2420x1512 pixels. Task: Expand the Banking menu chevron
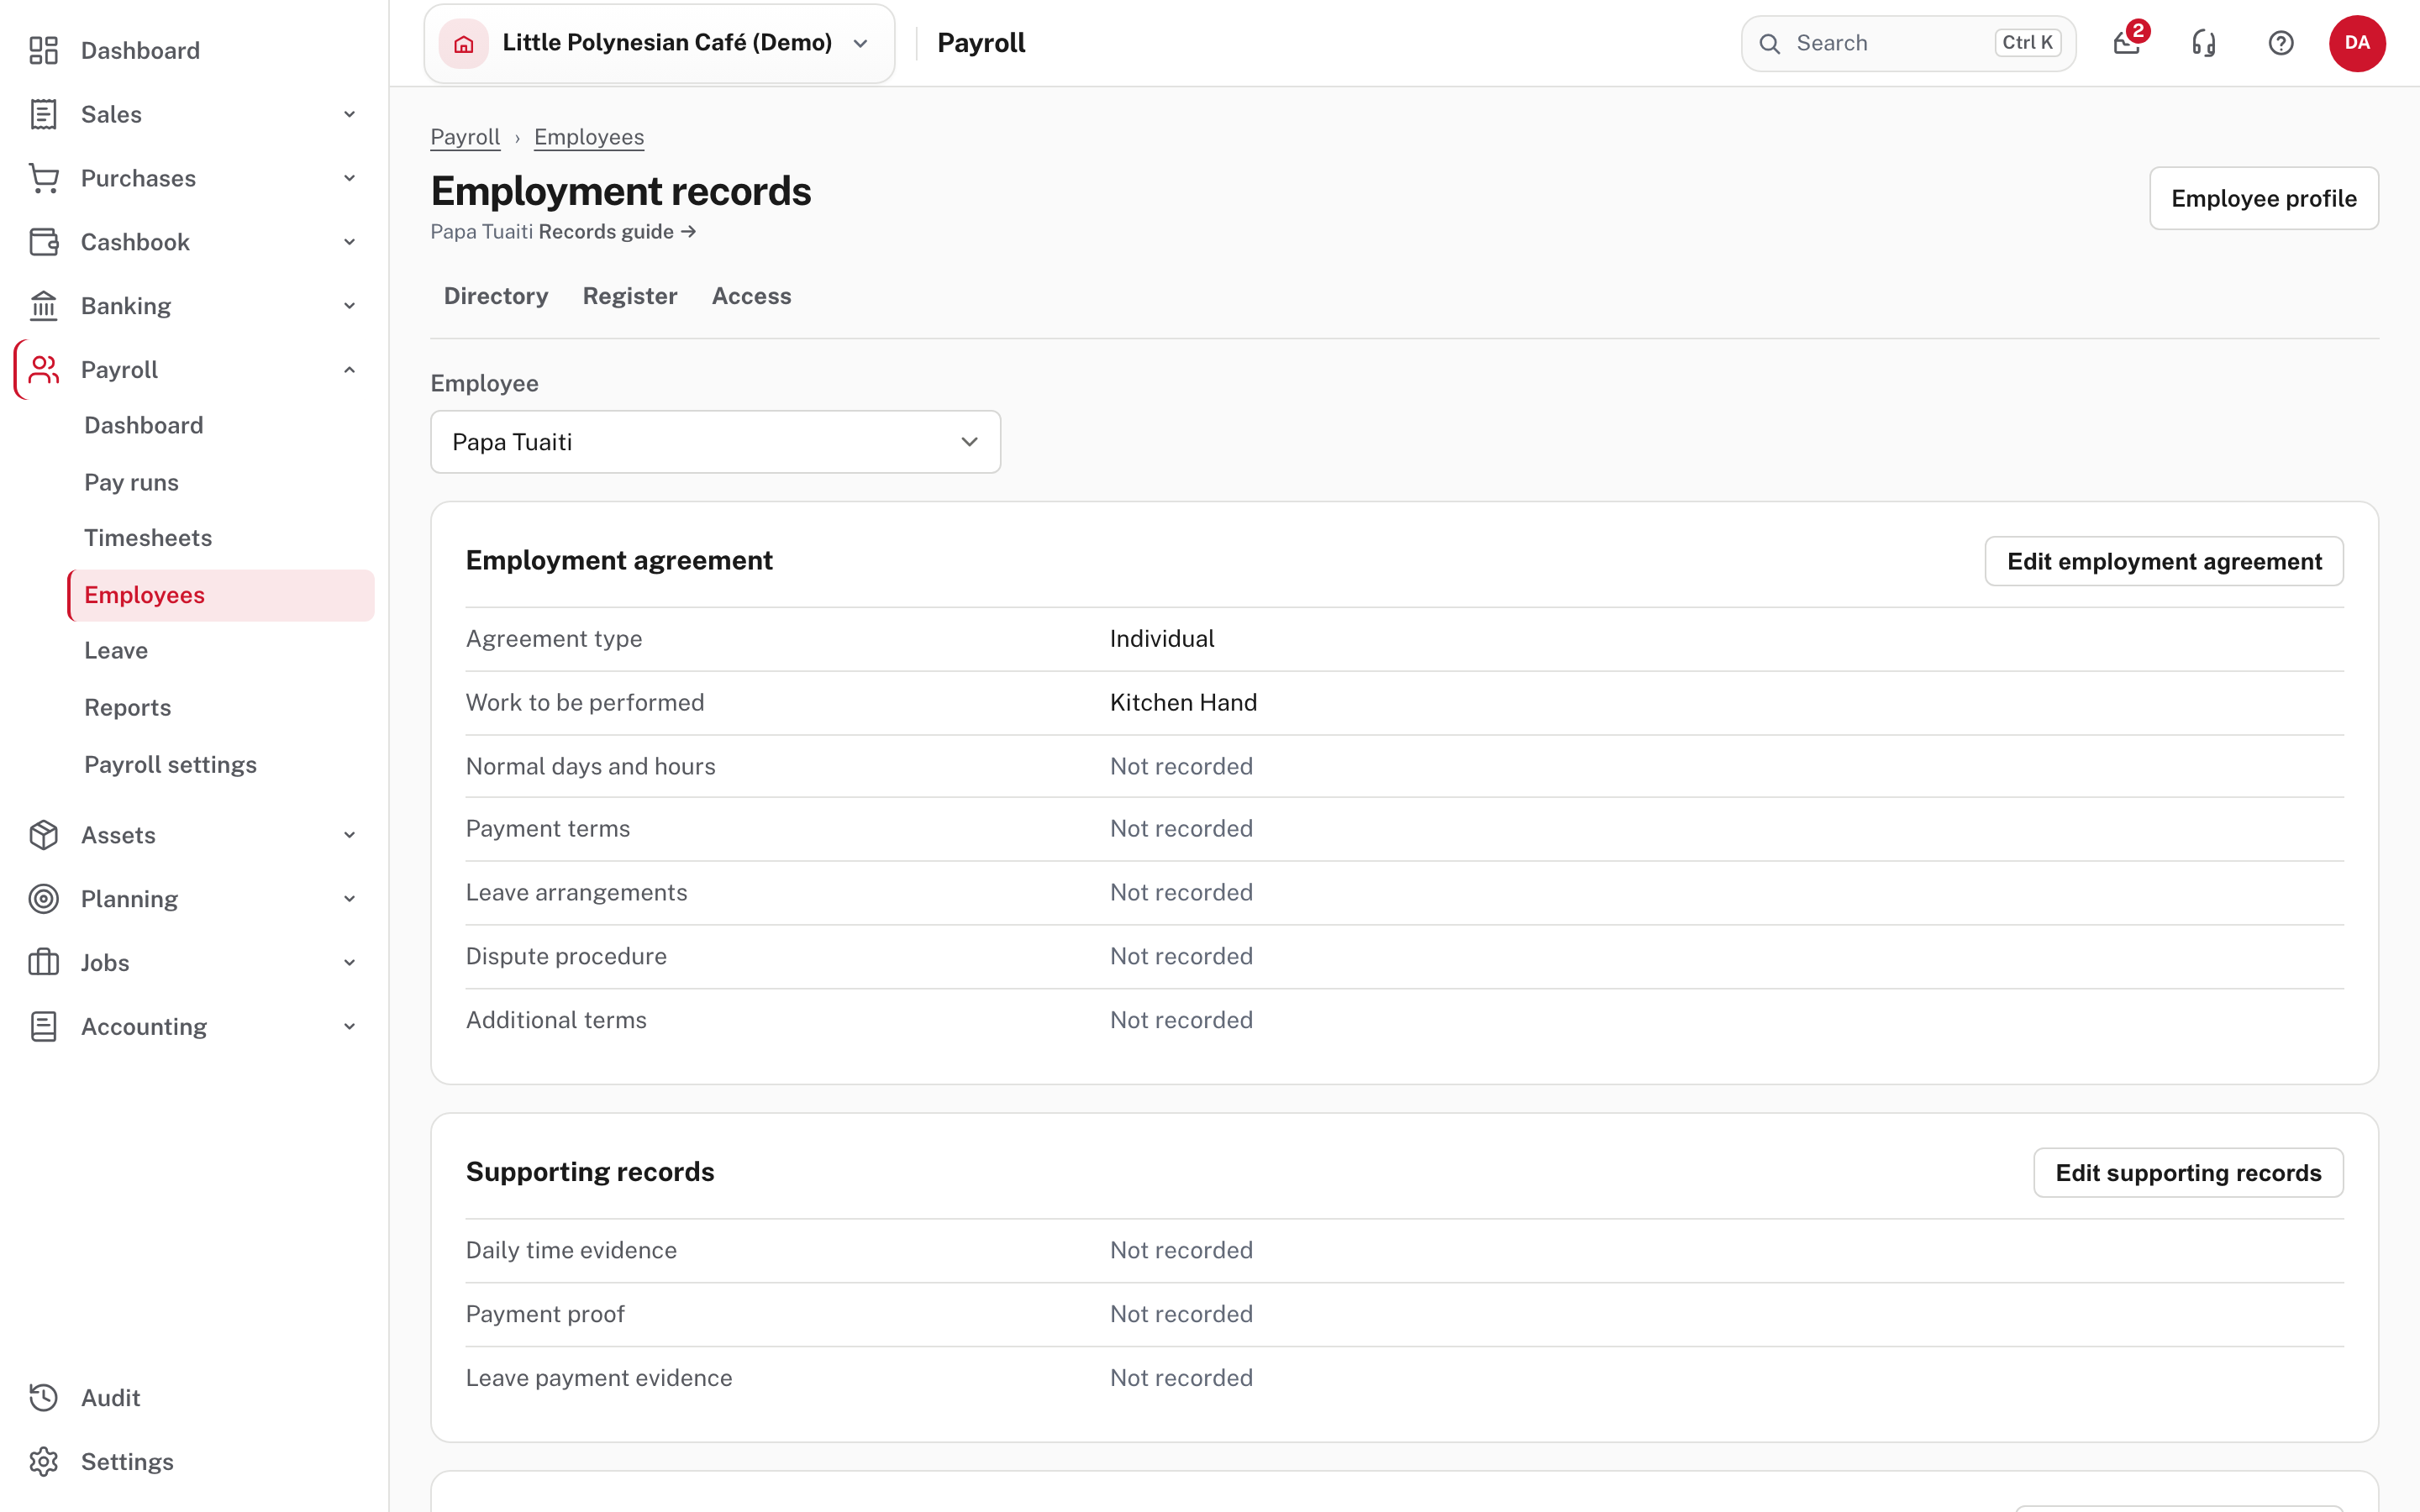[349, 306]
